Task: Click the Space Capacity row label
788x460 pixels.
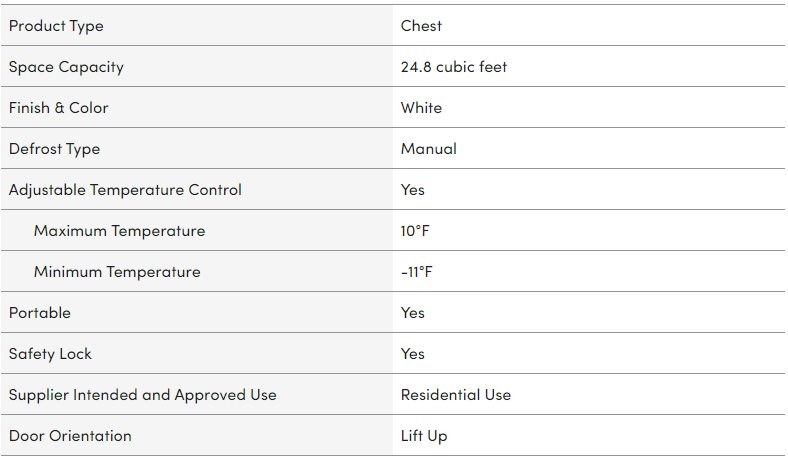Action: pos(66,67)
